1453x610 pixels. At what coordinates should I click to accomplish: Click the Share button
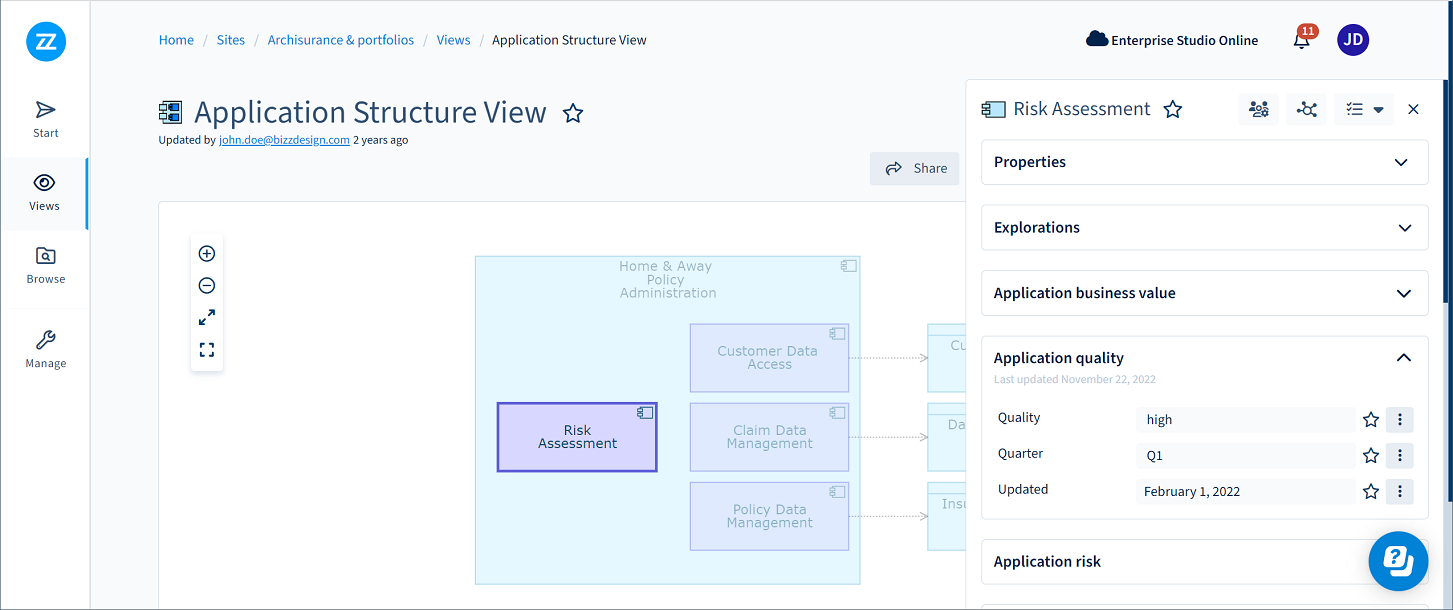pyautogui.click(x=915, y=169)
